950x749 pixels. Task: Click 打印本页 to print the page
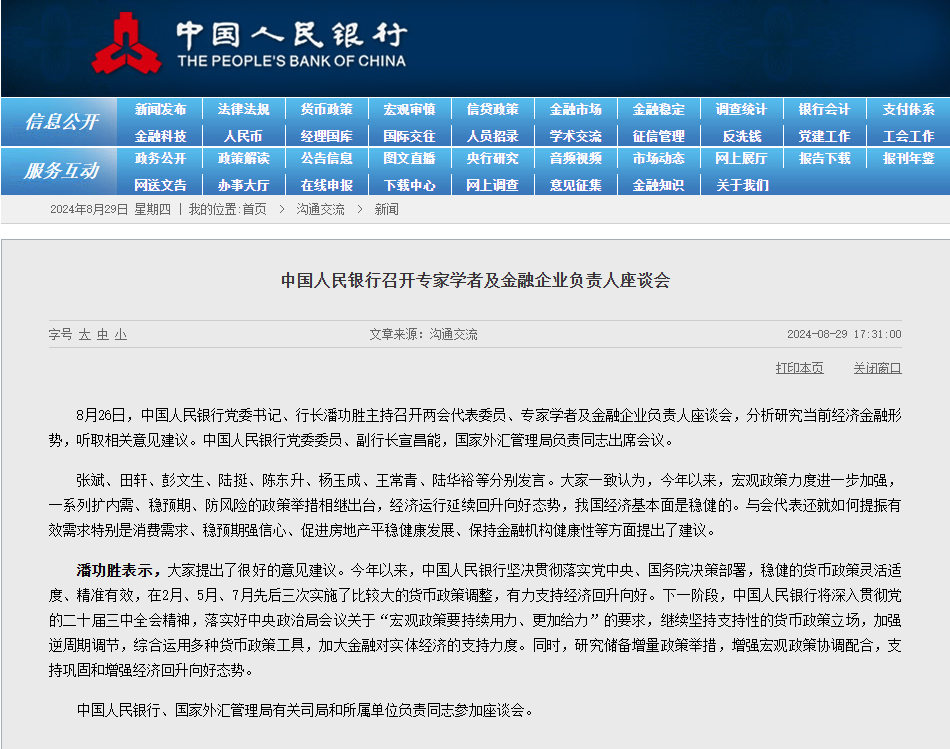click(799, 367)
